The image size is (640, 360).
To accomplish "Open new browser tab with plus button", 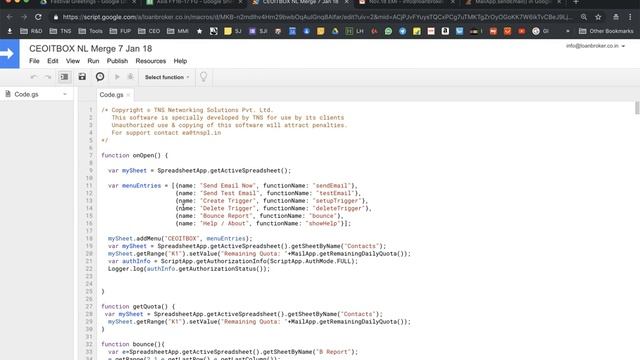I will pos(576,2).
